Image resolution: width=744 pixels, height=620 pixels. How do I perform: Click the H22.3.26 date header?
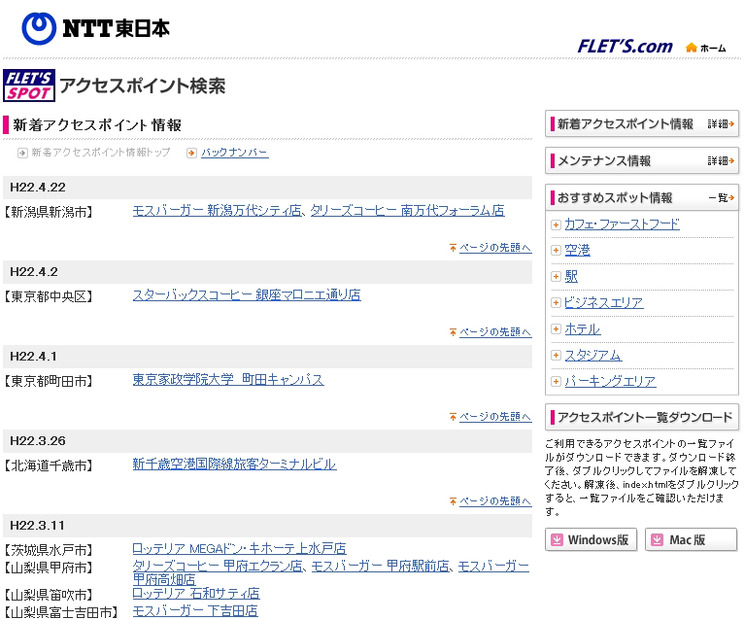coord(267,441)
